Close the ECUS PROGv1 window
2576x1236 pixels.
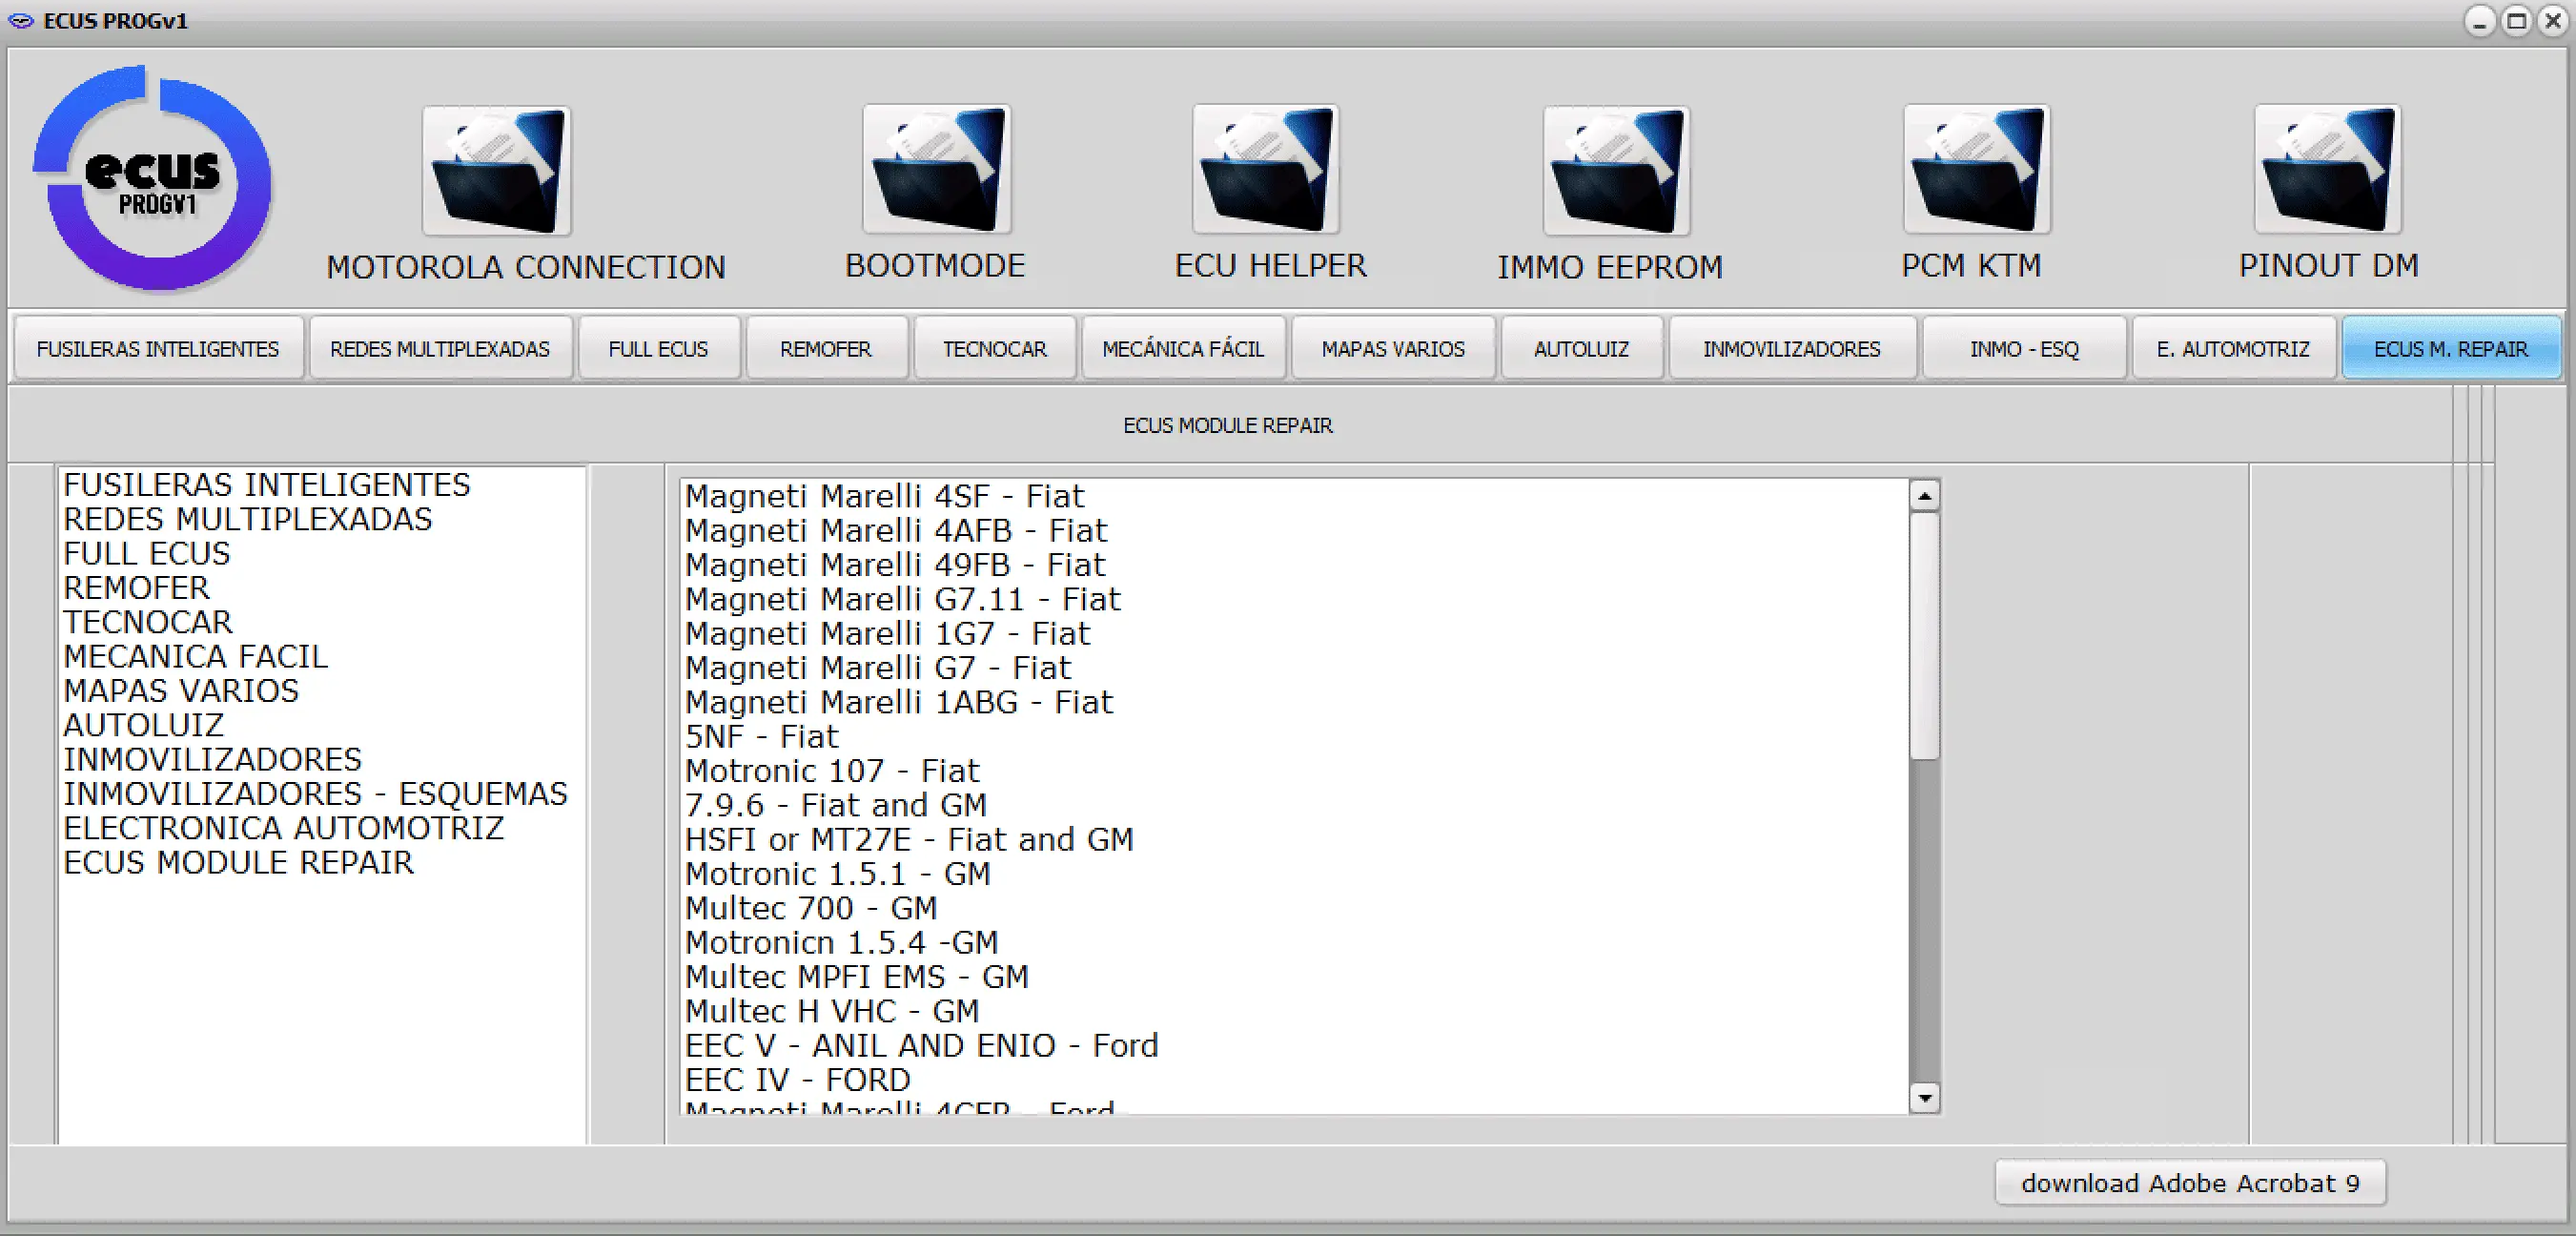(x=2552, y=21)
